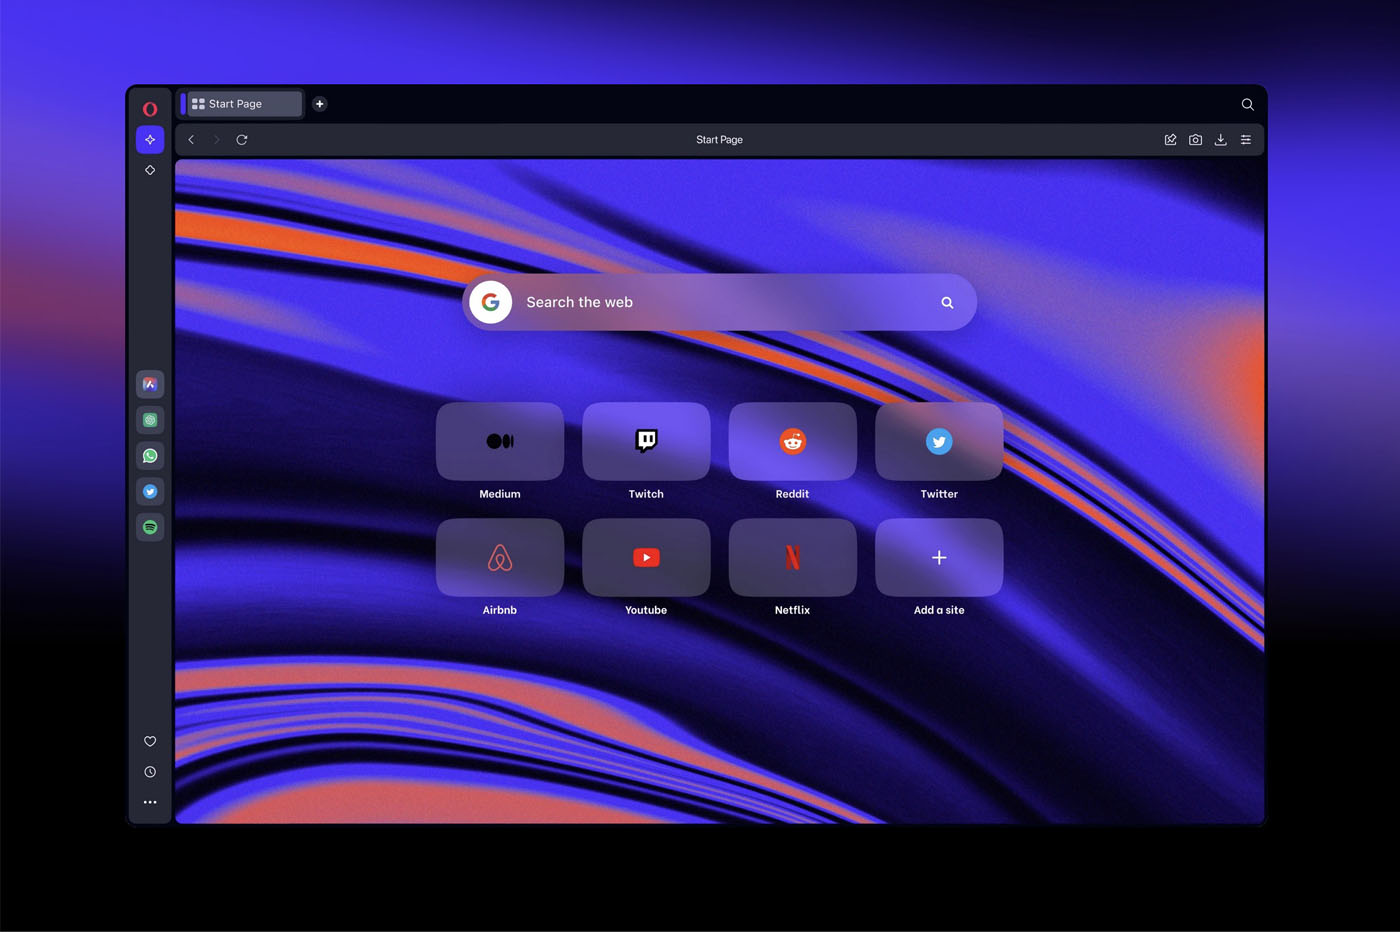Open Easy Setup sliders icon
Screen dimensions: 1400x932
pos(1246,140)
